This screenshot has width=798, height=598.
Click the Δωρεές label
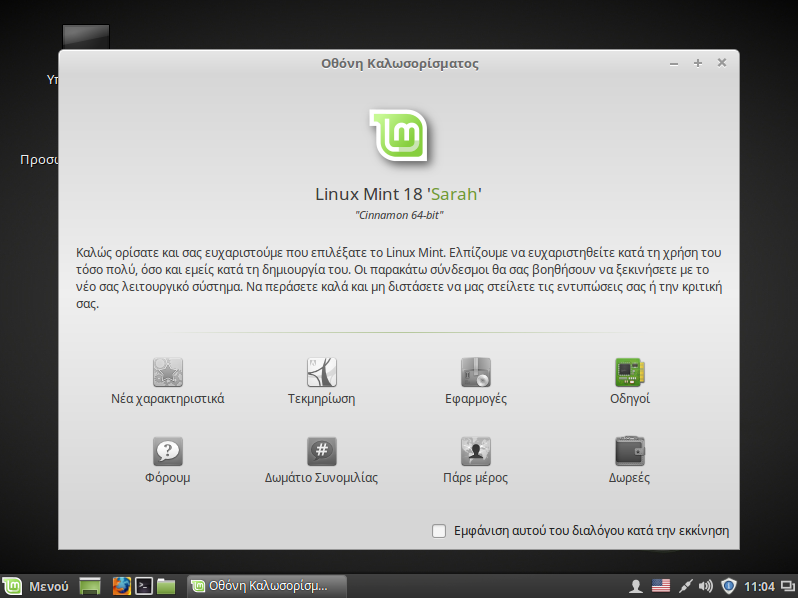(630, 477)
